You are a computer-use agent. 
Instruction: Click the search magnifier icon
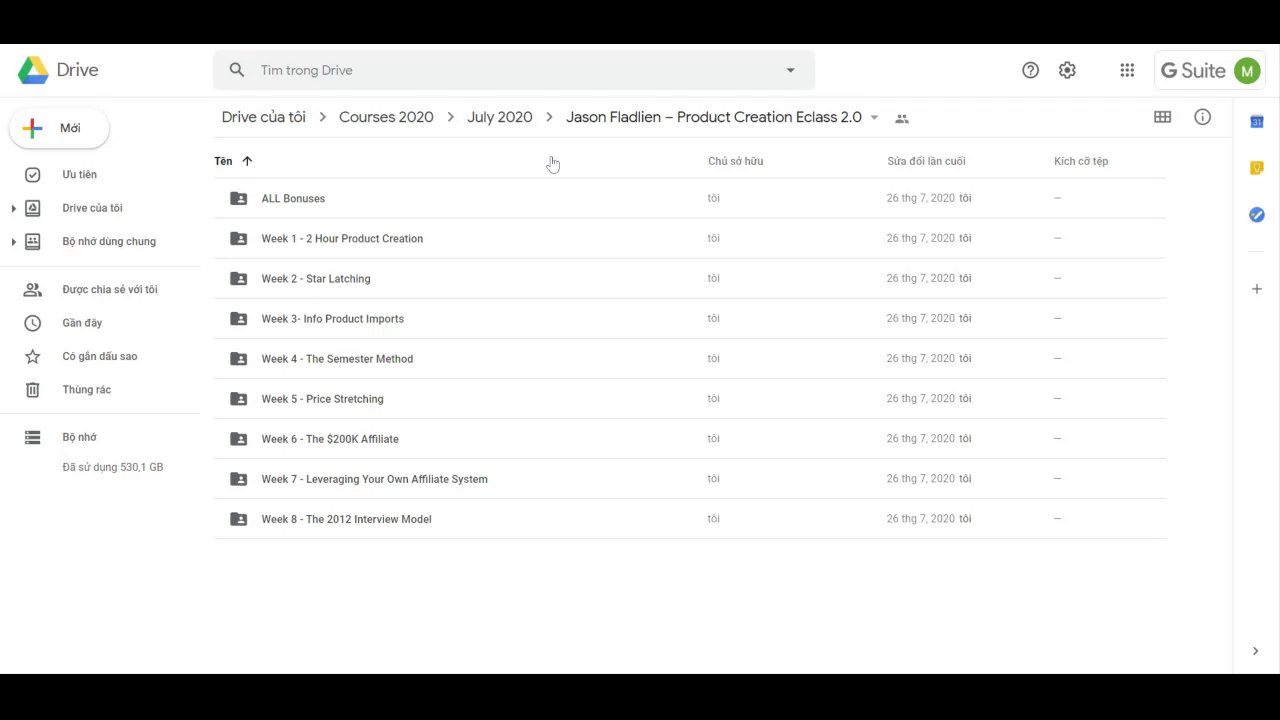(x=237, y=70)
